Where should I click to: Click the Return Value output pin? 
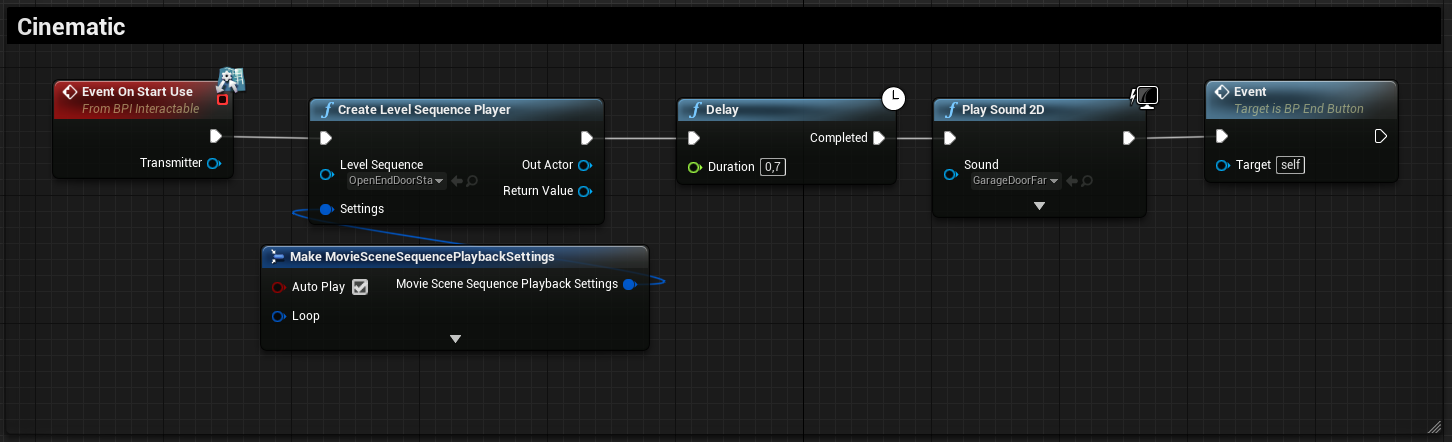(x=585, y=191)
